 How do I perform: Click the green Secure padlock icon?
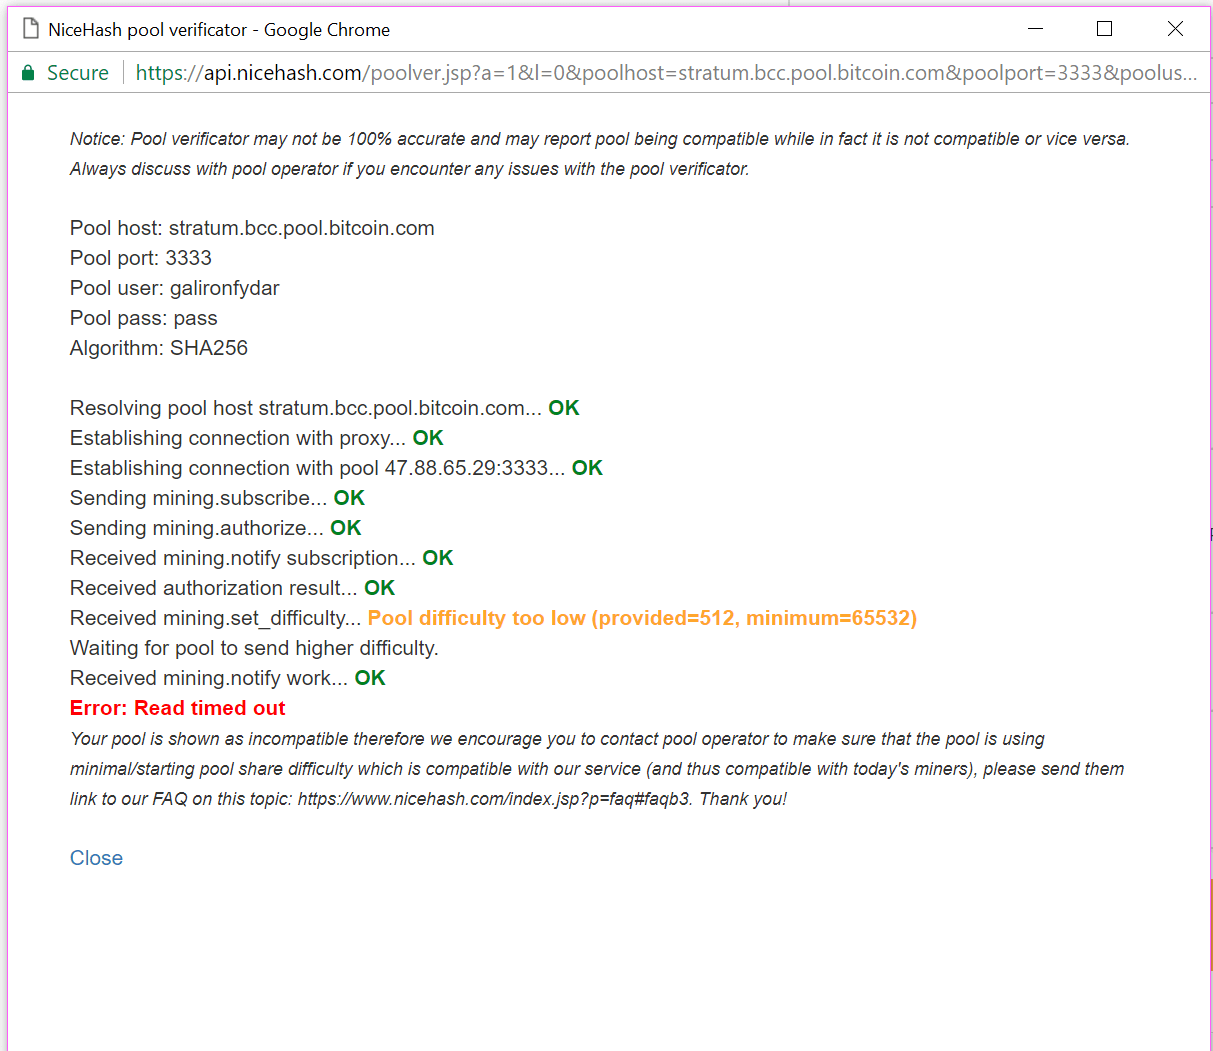tap(28, 73)
